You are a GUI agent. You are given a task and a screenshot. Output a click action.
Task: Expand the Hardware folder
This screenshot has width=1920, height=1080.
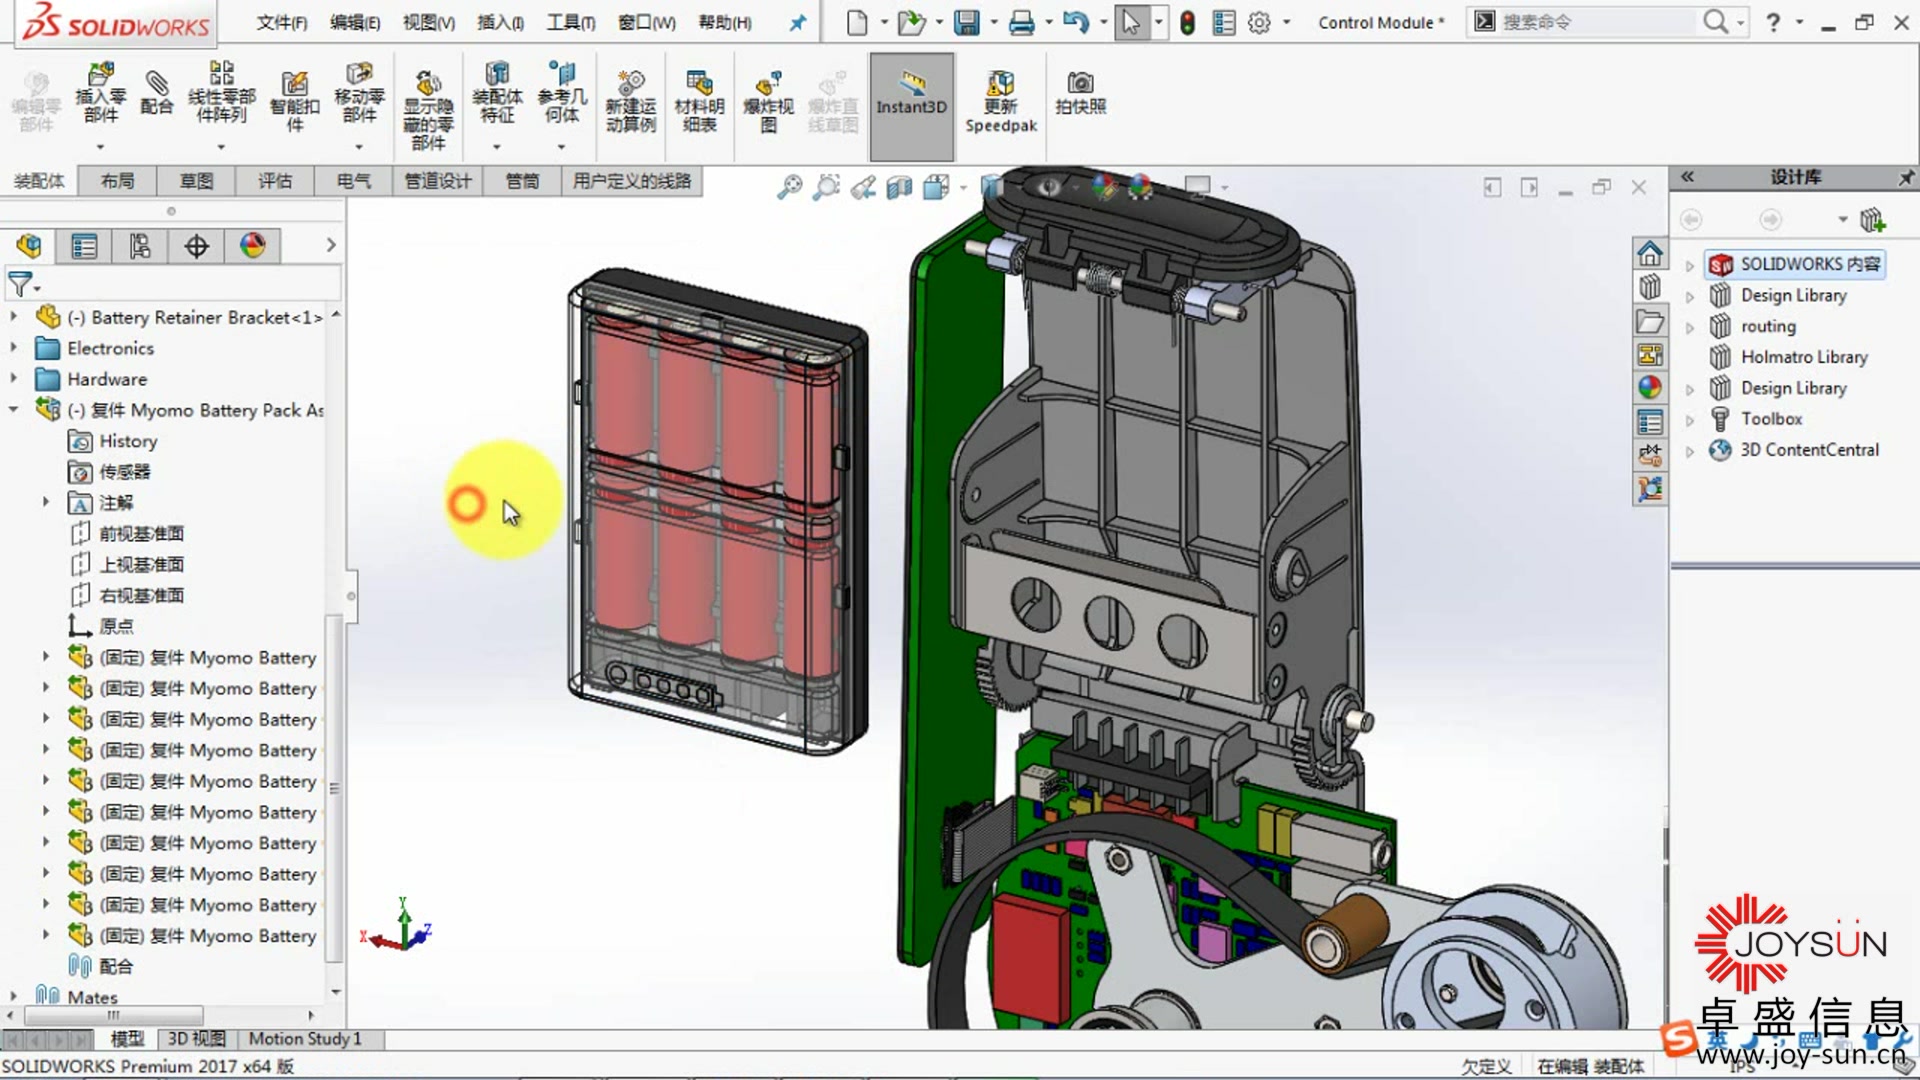13,378
